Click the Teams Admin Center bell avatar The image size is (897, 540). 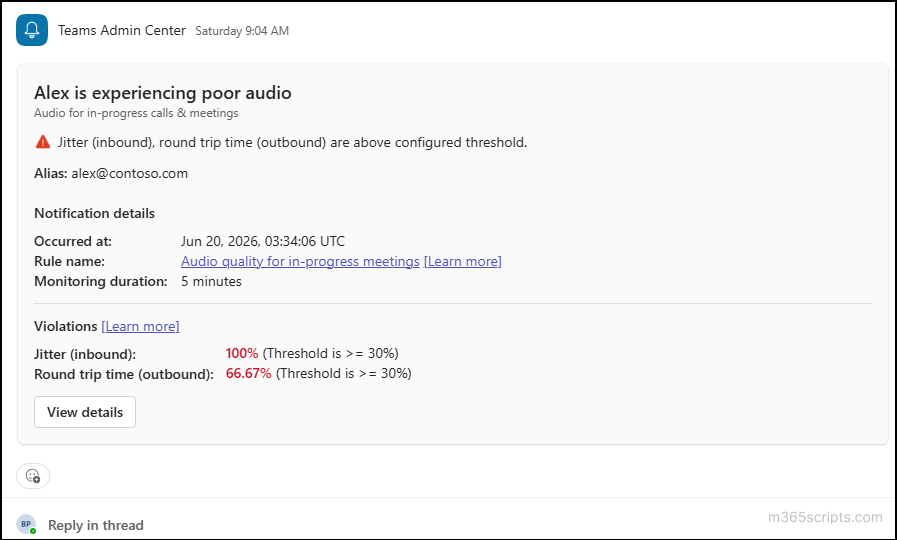tap(32, 30)
